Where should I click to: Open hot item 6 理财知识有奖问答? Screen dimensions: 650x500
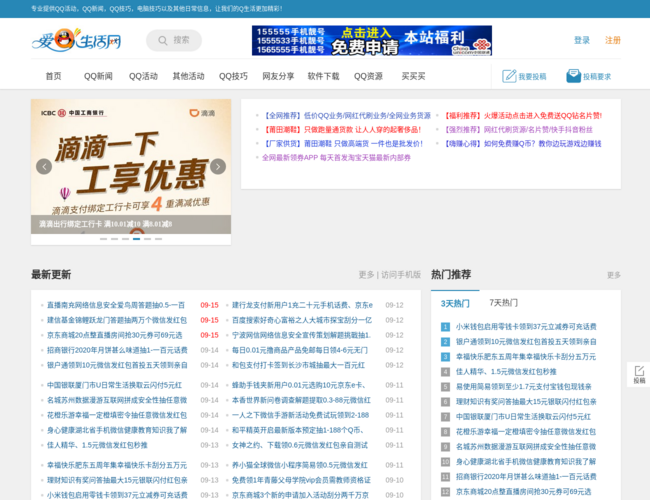[526, 402]
